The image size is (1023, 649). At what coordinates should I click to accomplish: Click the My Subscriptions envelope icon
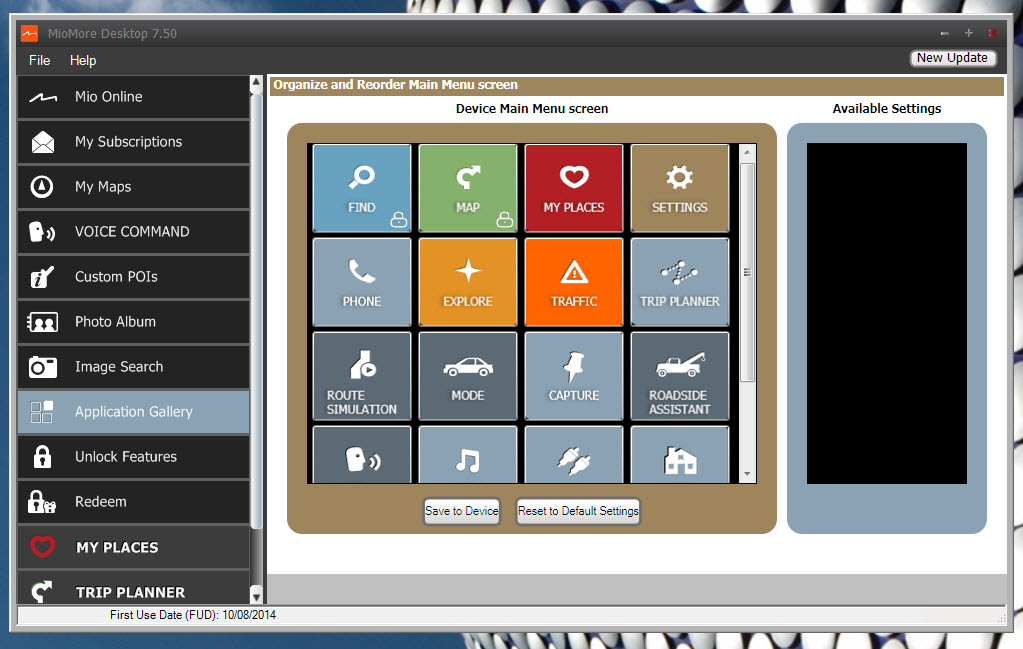pyautogui.click(x=42, y=142)
